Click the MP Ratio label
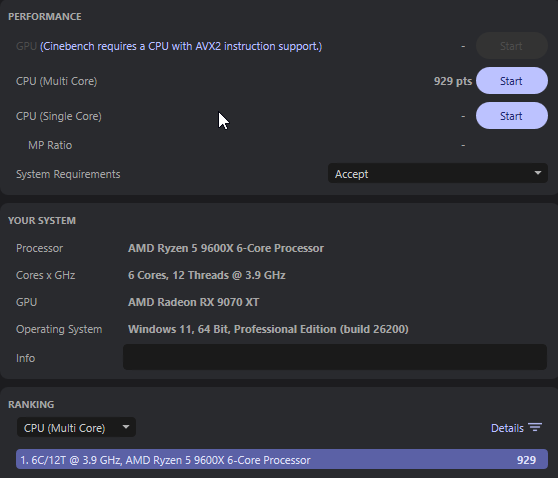Viewport: 558px width, 478px height. coord(50,145)
